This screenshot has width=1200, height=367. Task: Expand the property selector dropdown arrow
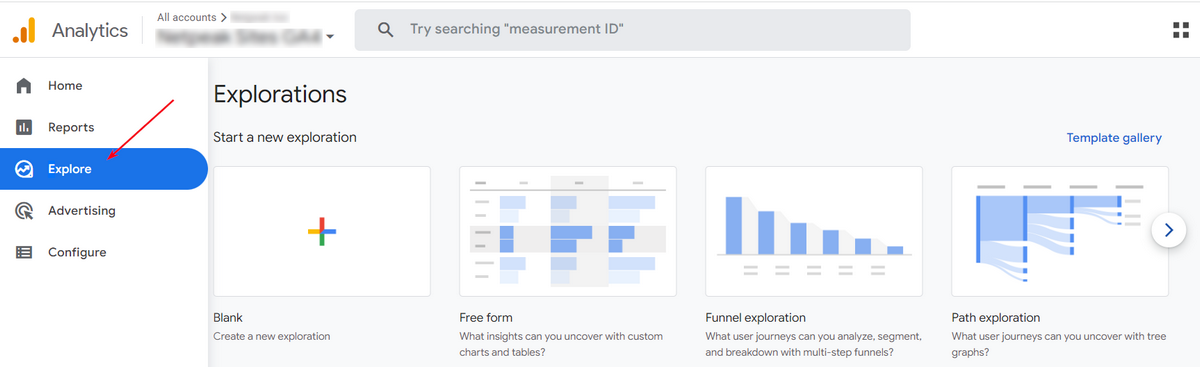tap(330, 37)
